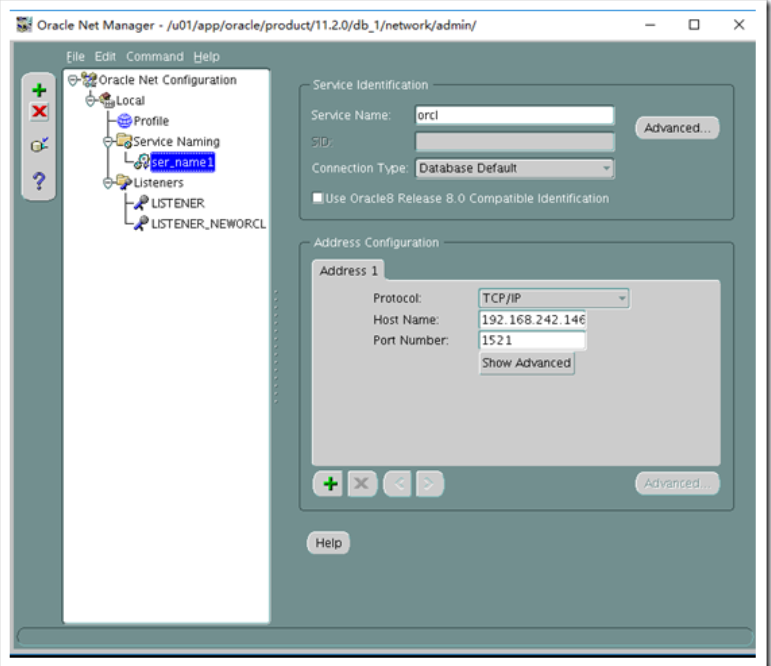Click the Oracle Net Configuration network icon
The height and width of the screenshot is (666, 771).
pos(89,79)
